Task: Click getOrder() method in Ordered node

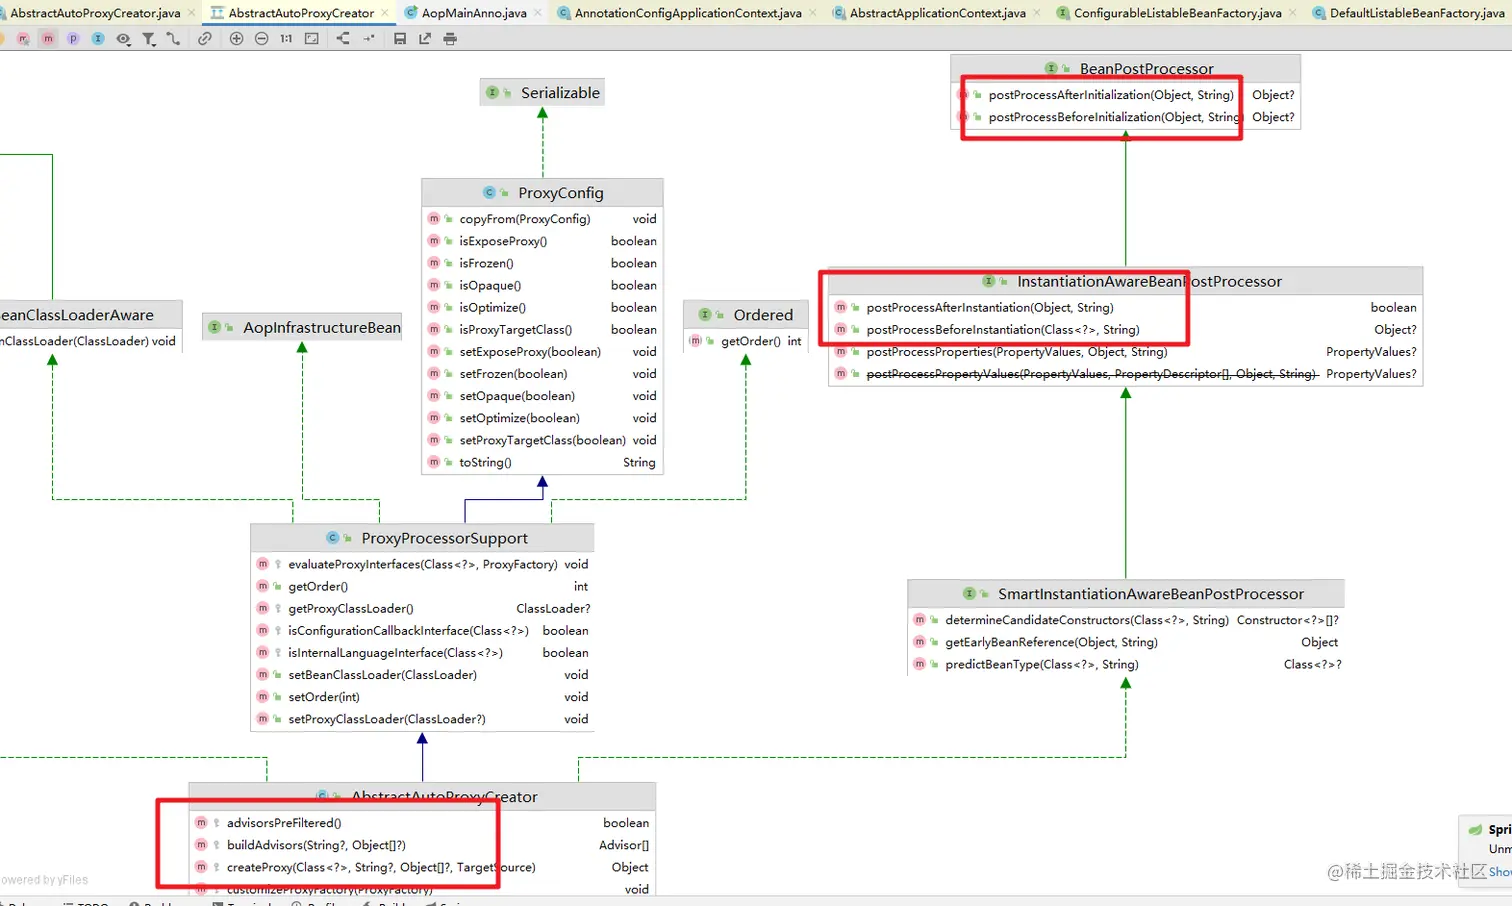Action: (746, 341)
